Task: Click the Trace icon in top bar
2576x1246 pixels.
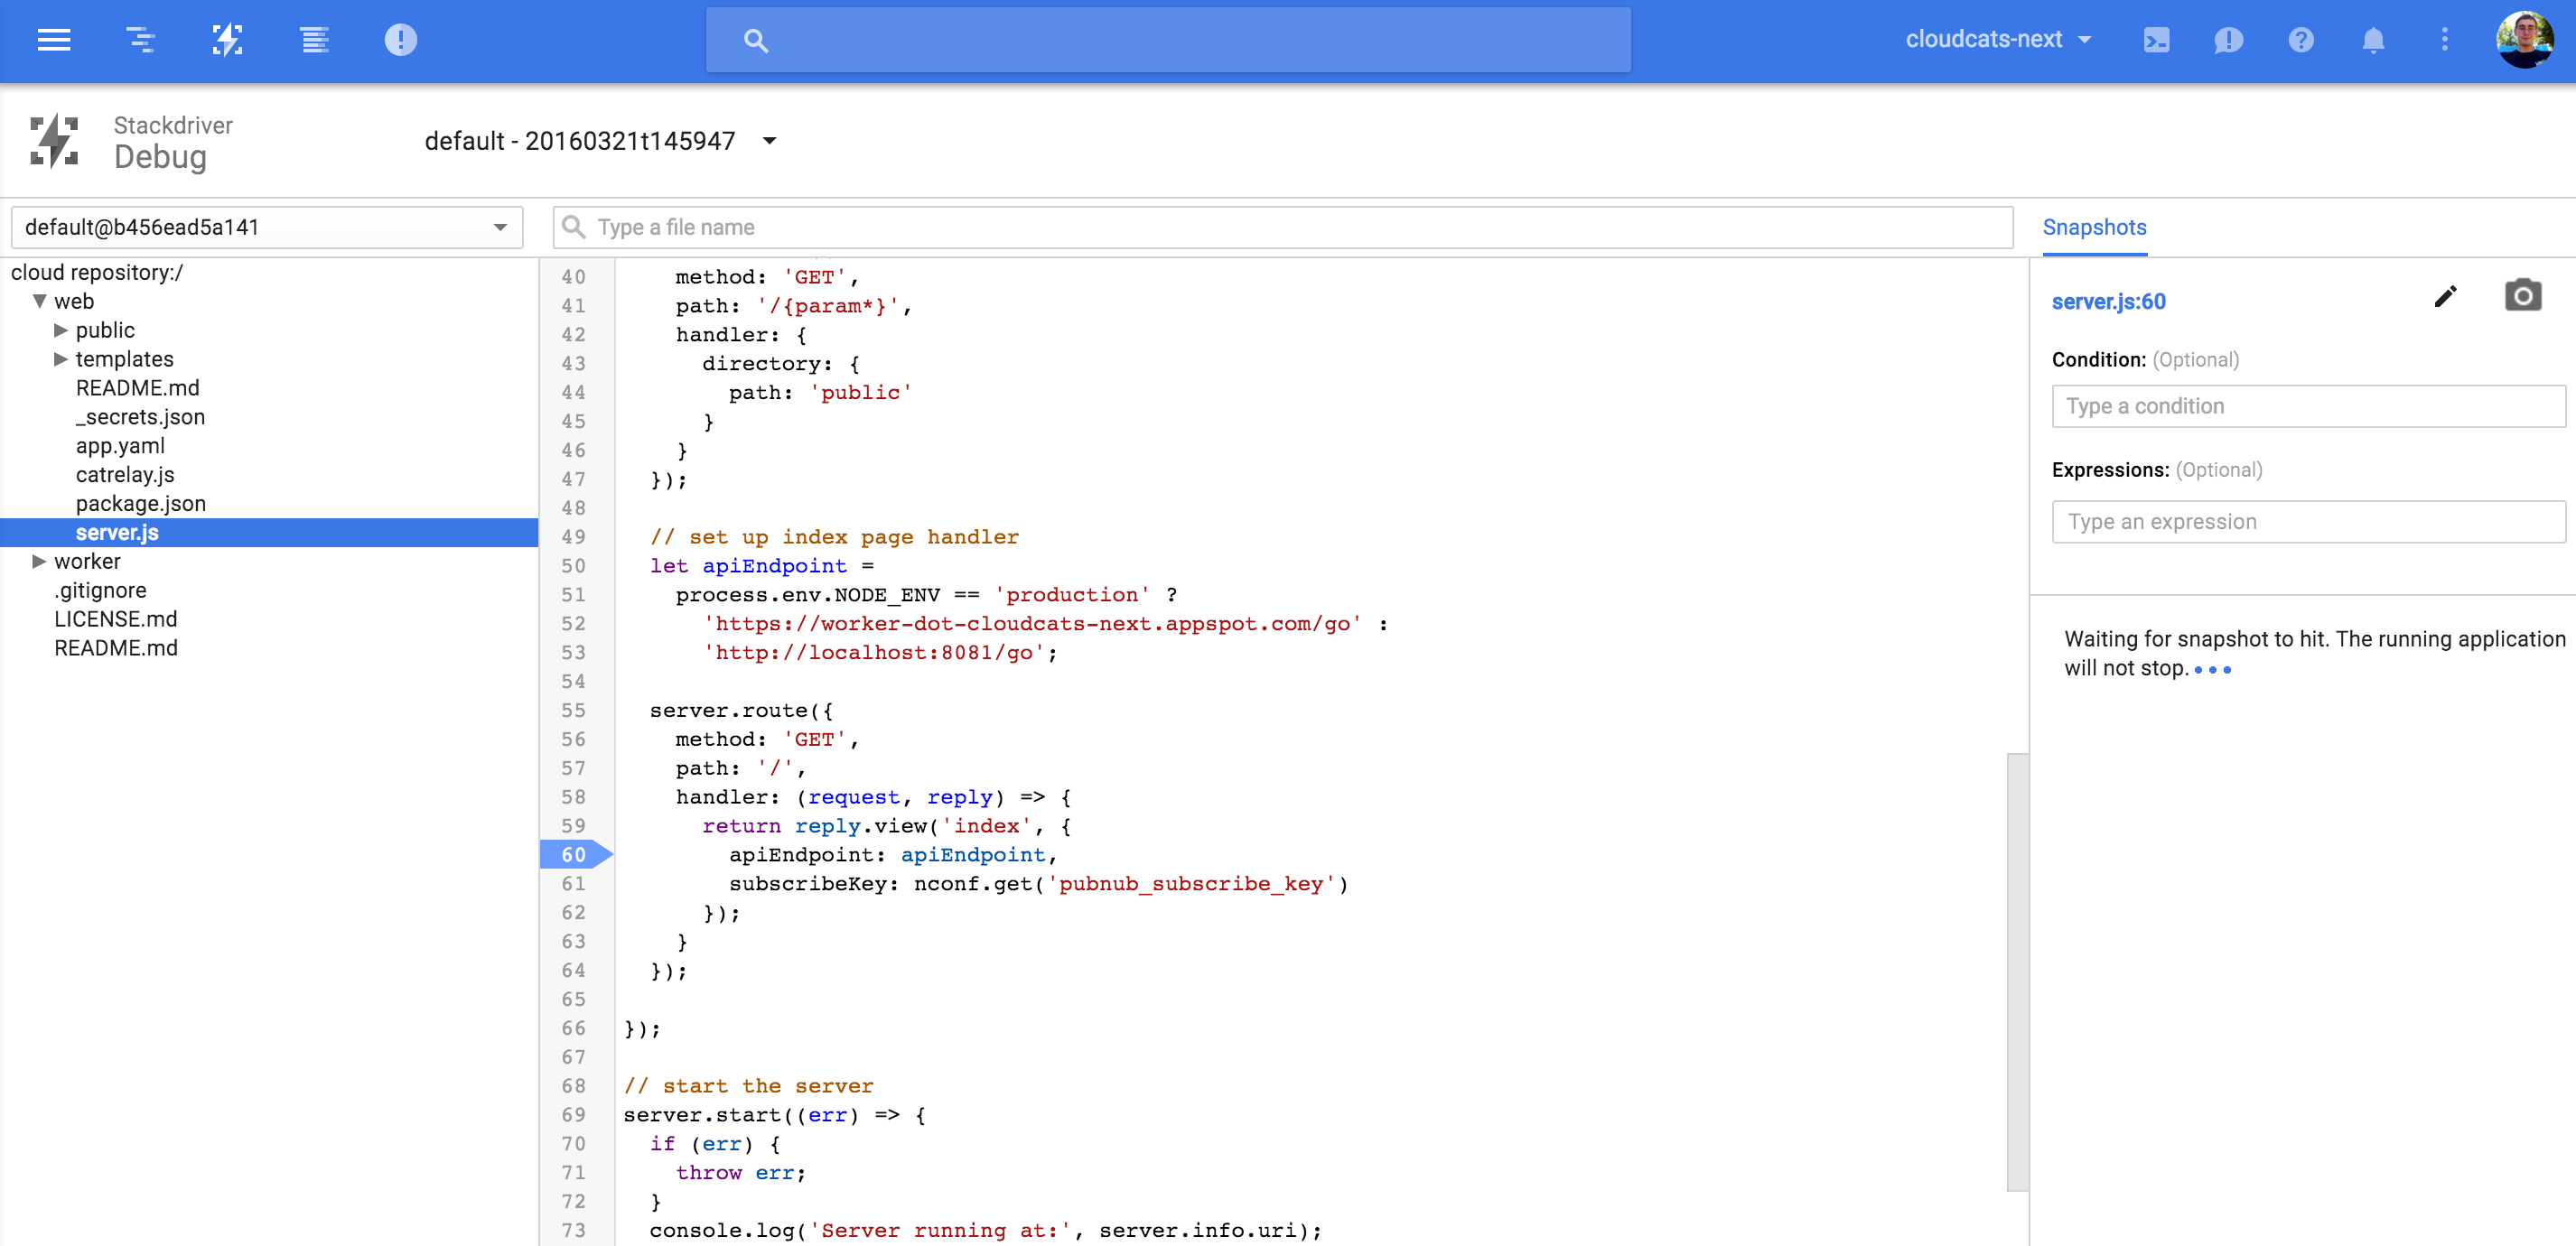Action: point(141,40)
